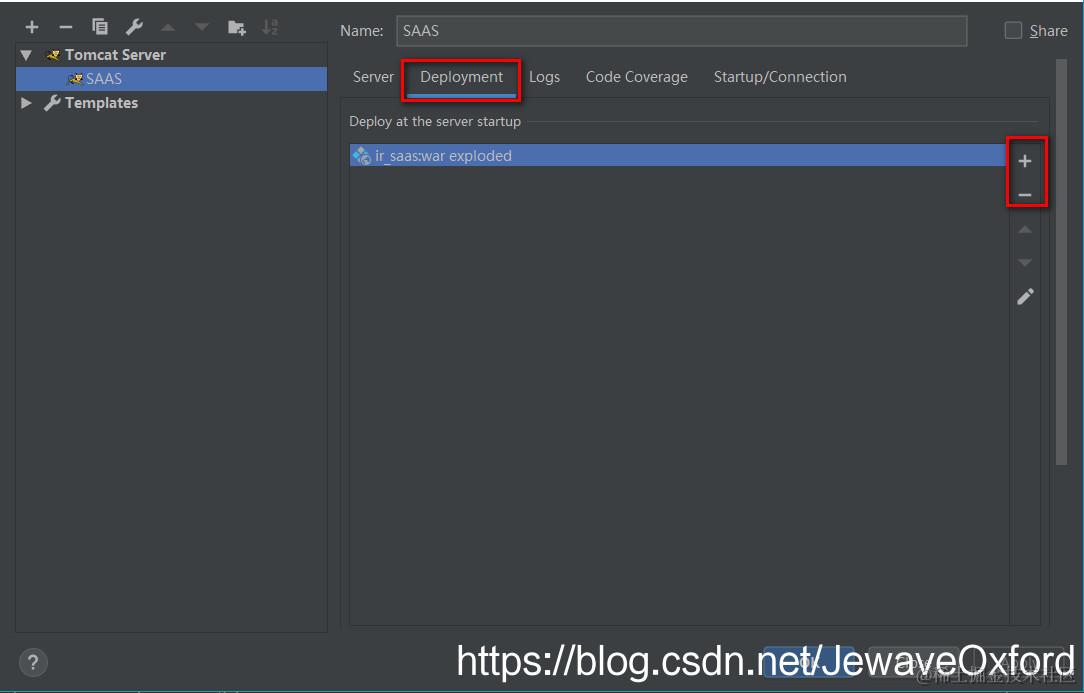Open the Code Coverage tab
Image resolution: width=1084 pixels, height=693 pixels.
(636, 77)
